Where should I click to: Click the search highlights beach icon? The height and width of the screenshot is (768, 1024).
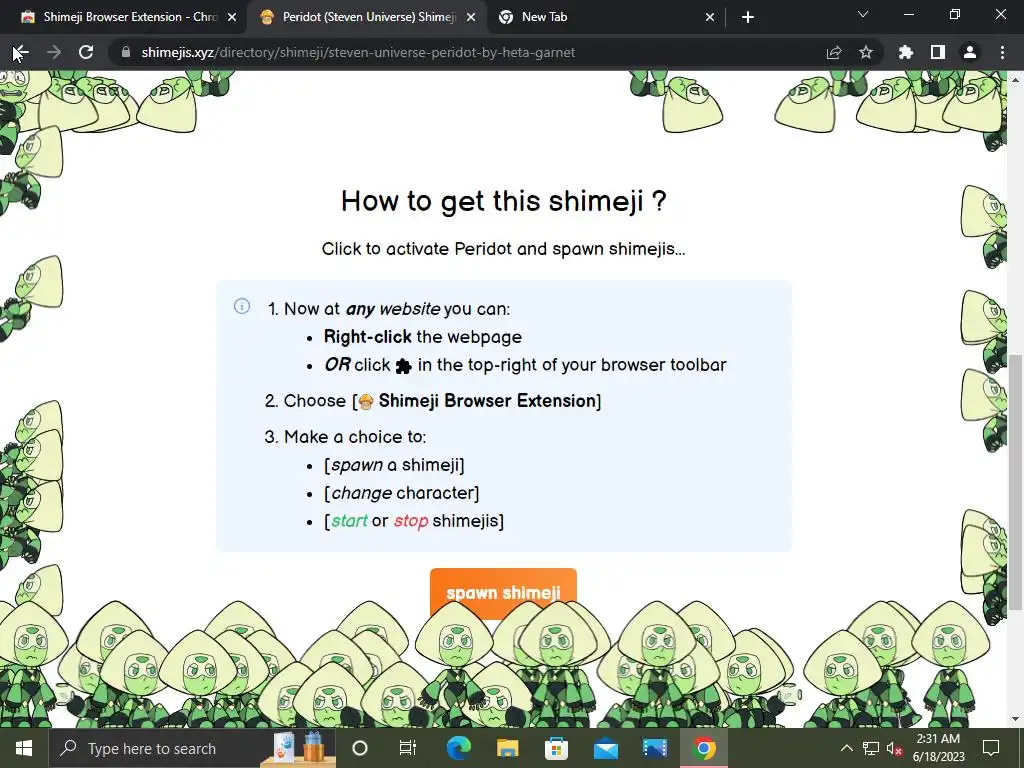click(298, 748)
